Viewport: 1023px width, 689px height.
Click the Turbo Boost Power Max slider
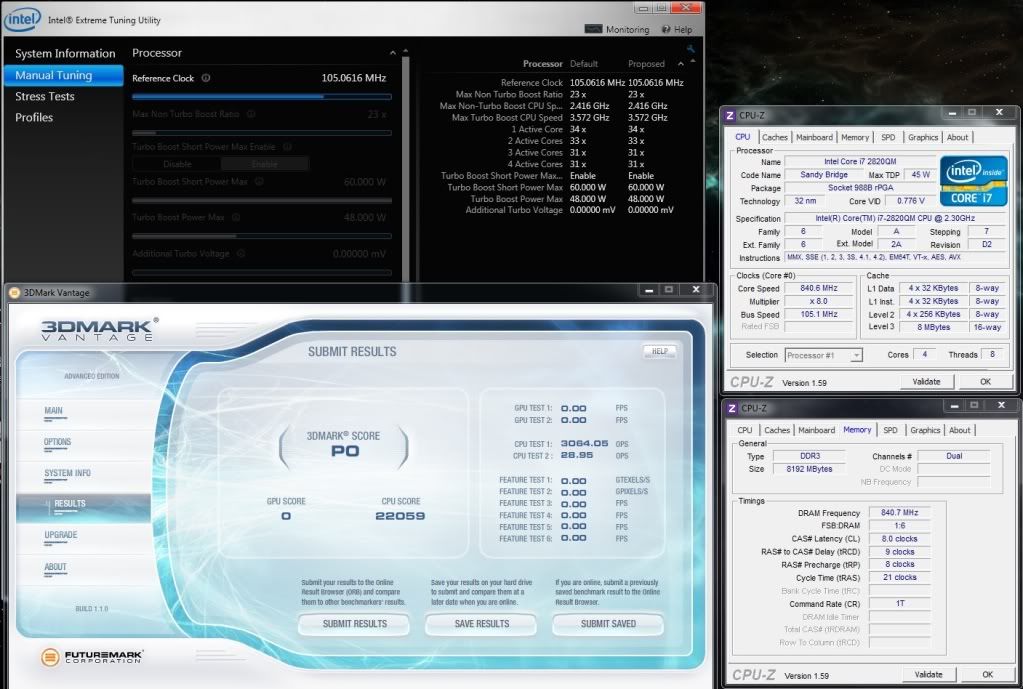(x=262, y=236)
